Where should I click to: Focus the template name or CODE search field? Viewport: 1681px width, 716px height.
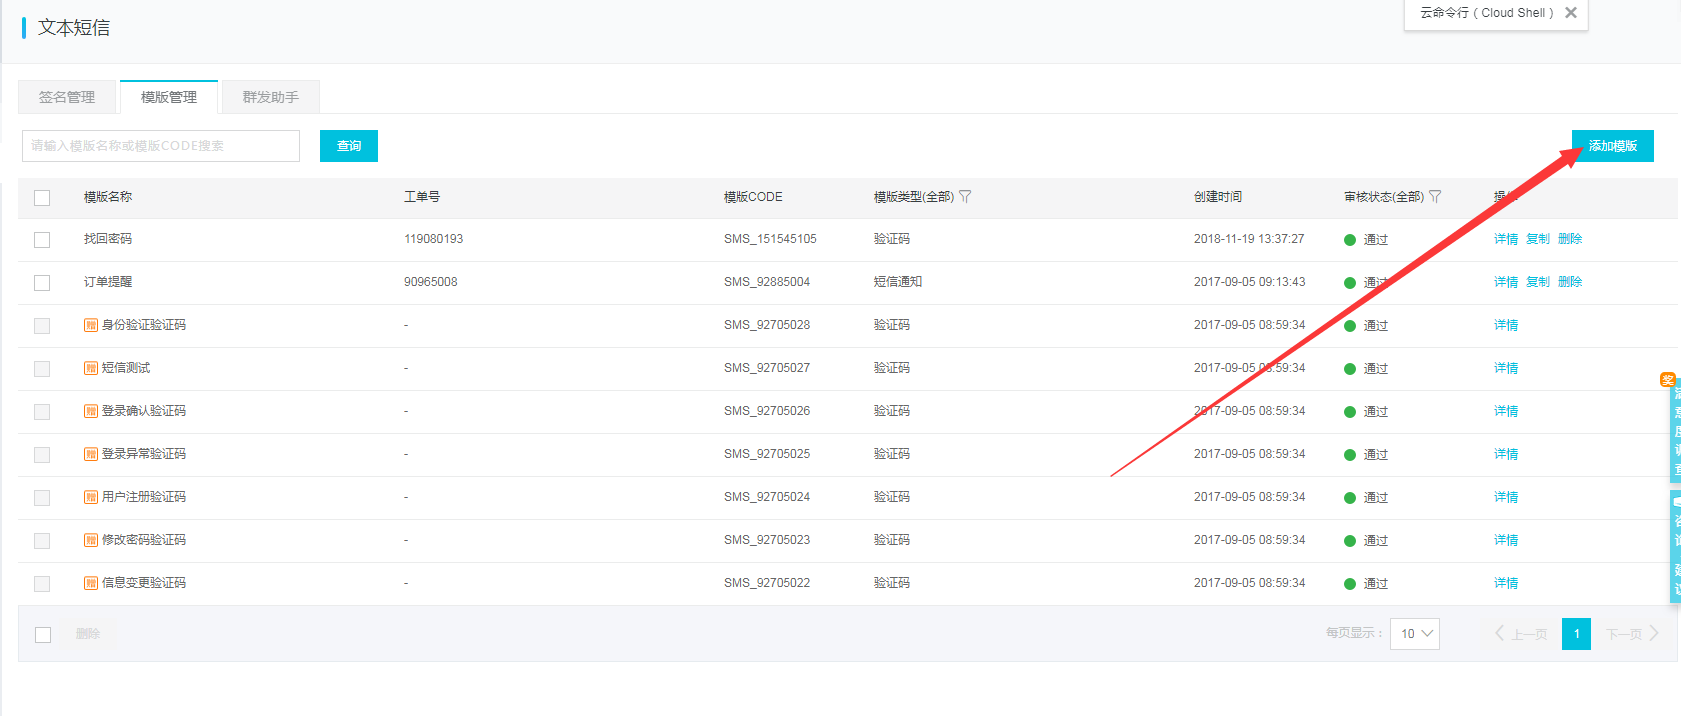(x=161, y=146)
